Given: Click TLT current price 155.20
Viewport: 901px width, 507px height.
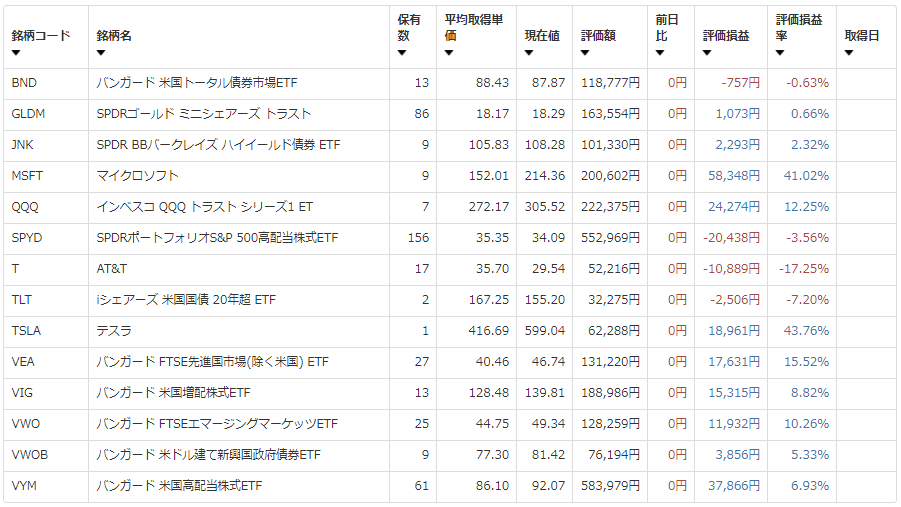Looking at the screenshot, I should (545, 300).
